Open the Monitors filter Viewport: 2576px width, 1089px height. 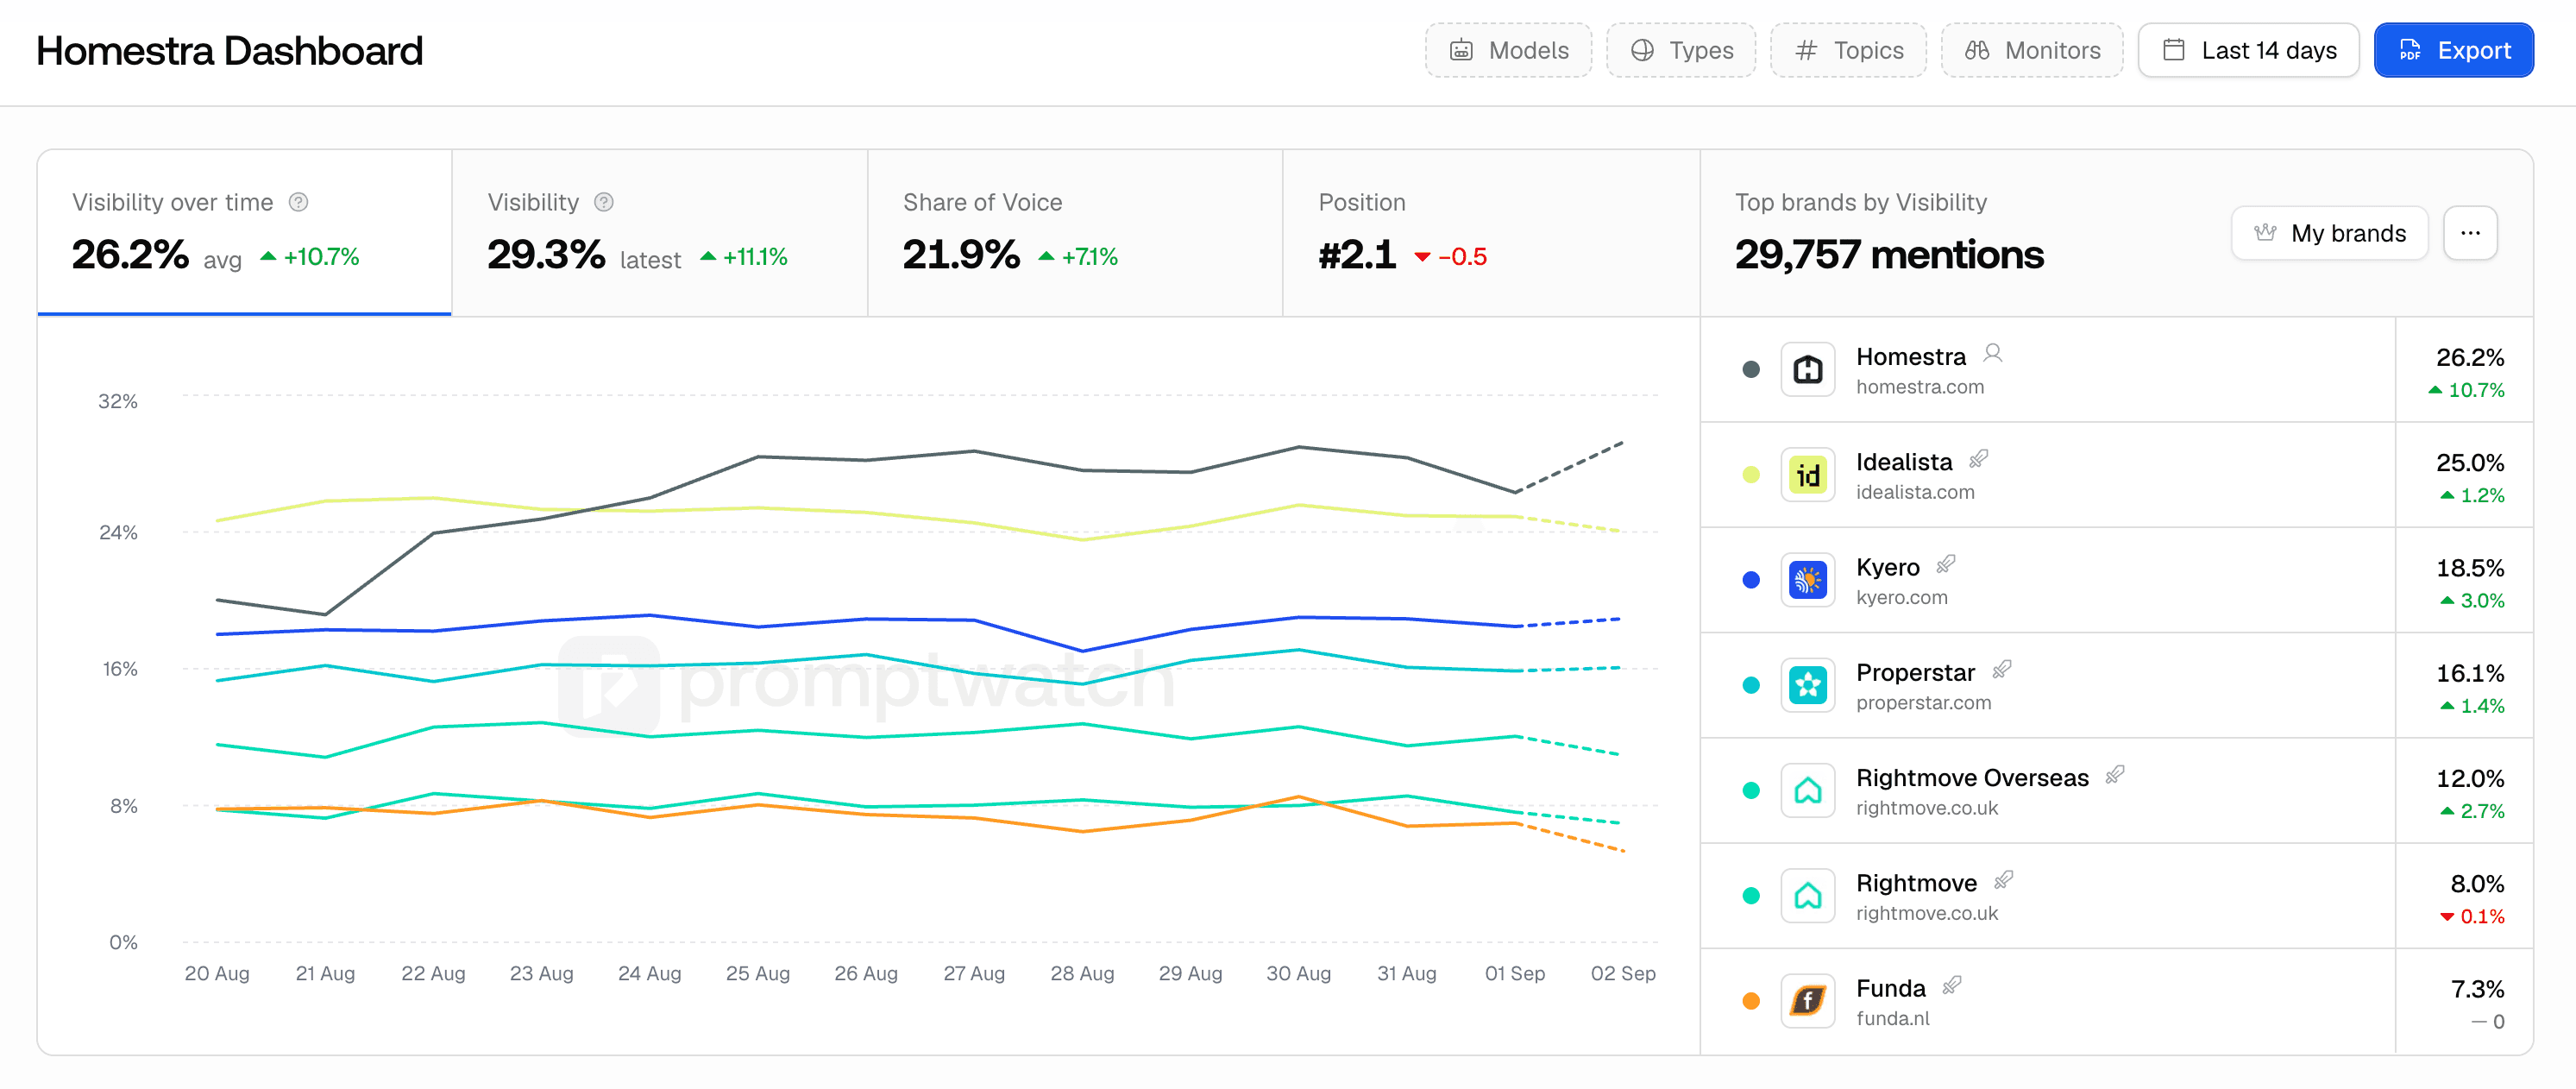pos(2032,50)
